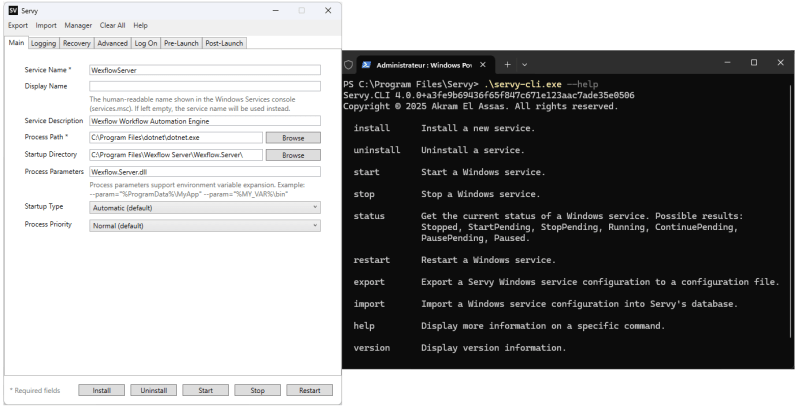798x408 pixels.
Task: Click the PowerShell tab icon in terminal window
Action: 366,65
